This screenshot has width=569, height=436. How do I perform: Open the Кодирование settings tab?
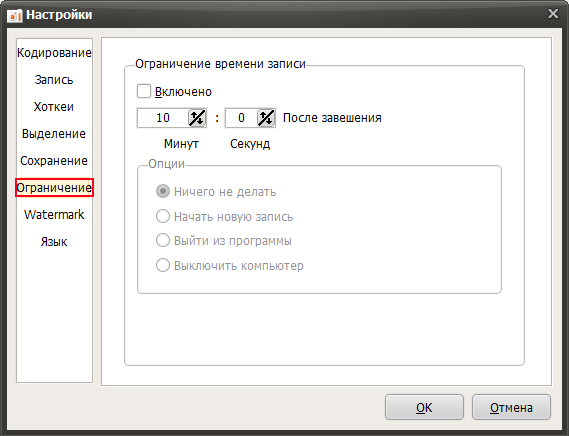pos(54,53)
